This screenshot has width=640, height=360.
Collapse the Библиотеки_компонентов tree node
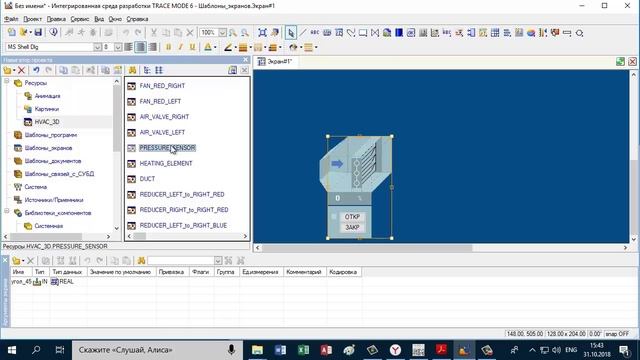click(x=7, y=212)
